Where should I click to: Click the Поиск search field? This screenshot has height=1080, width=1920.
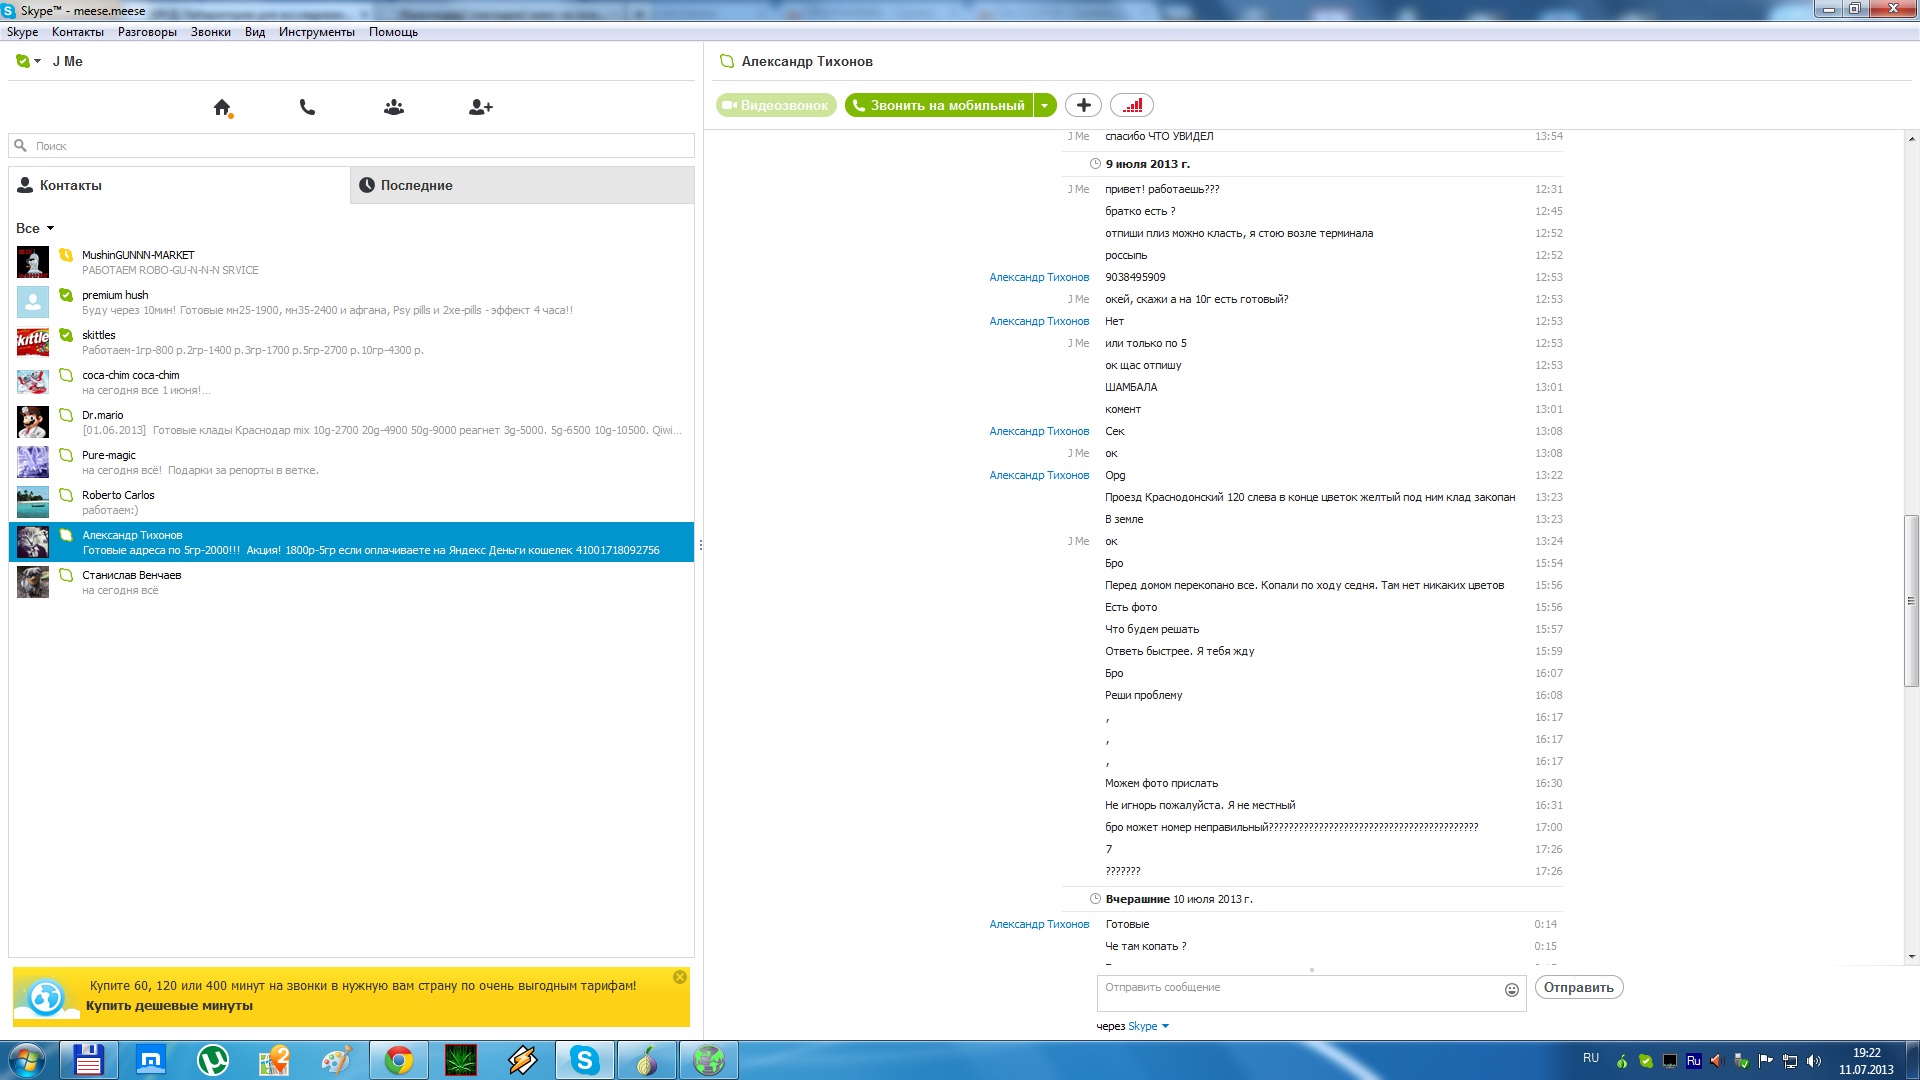(360, 146)
